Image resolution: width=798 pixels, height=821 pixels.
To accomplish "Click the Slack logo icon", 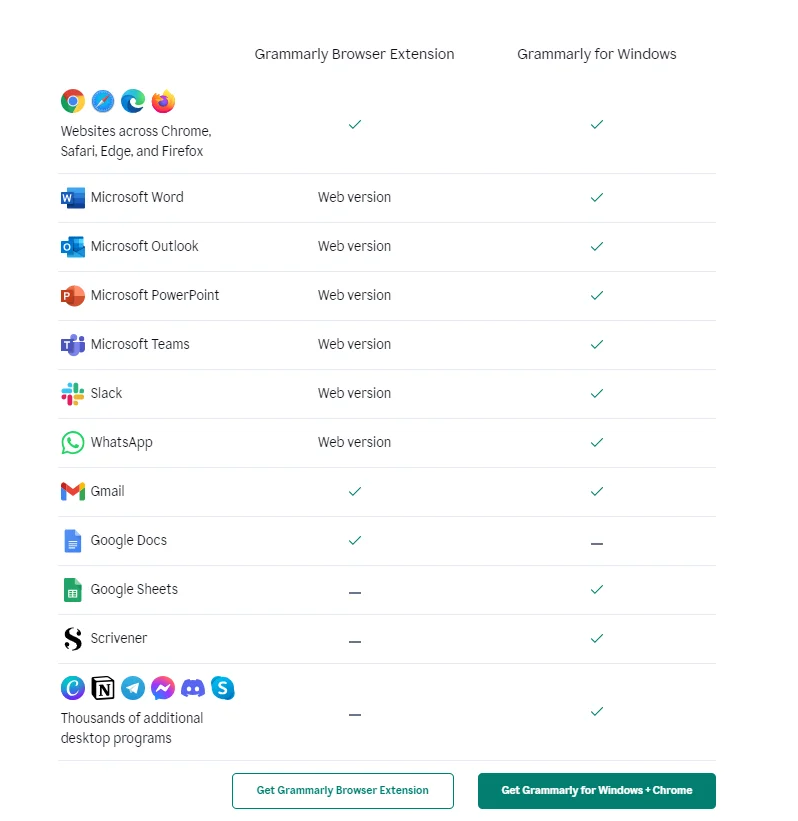I will tap(72, 394).
